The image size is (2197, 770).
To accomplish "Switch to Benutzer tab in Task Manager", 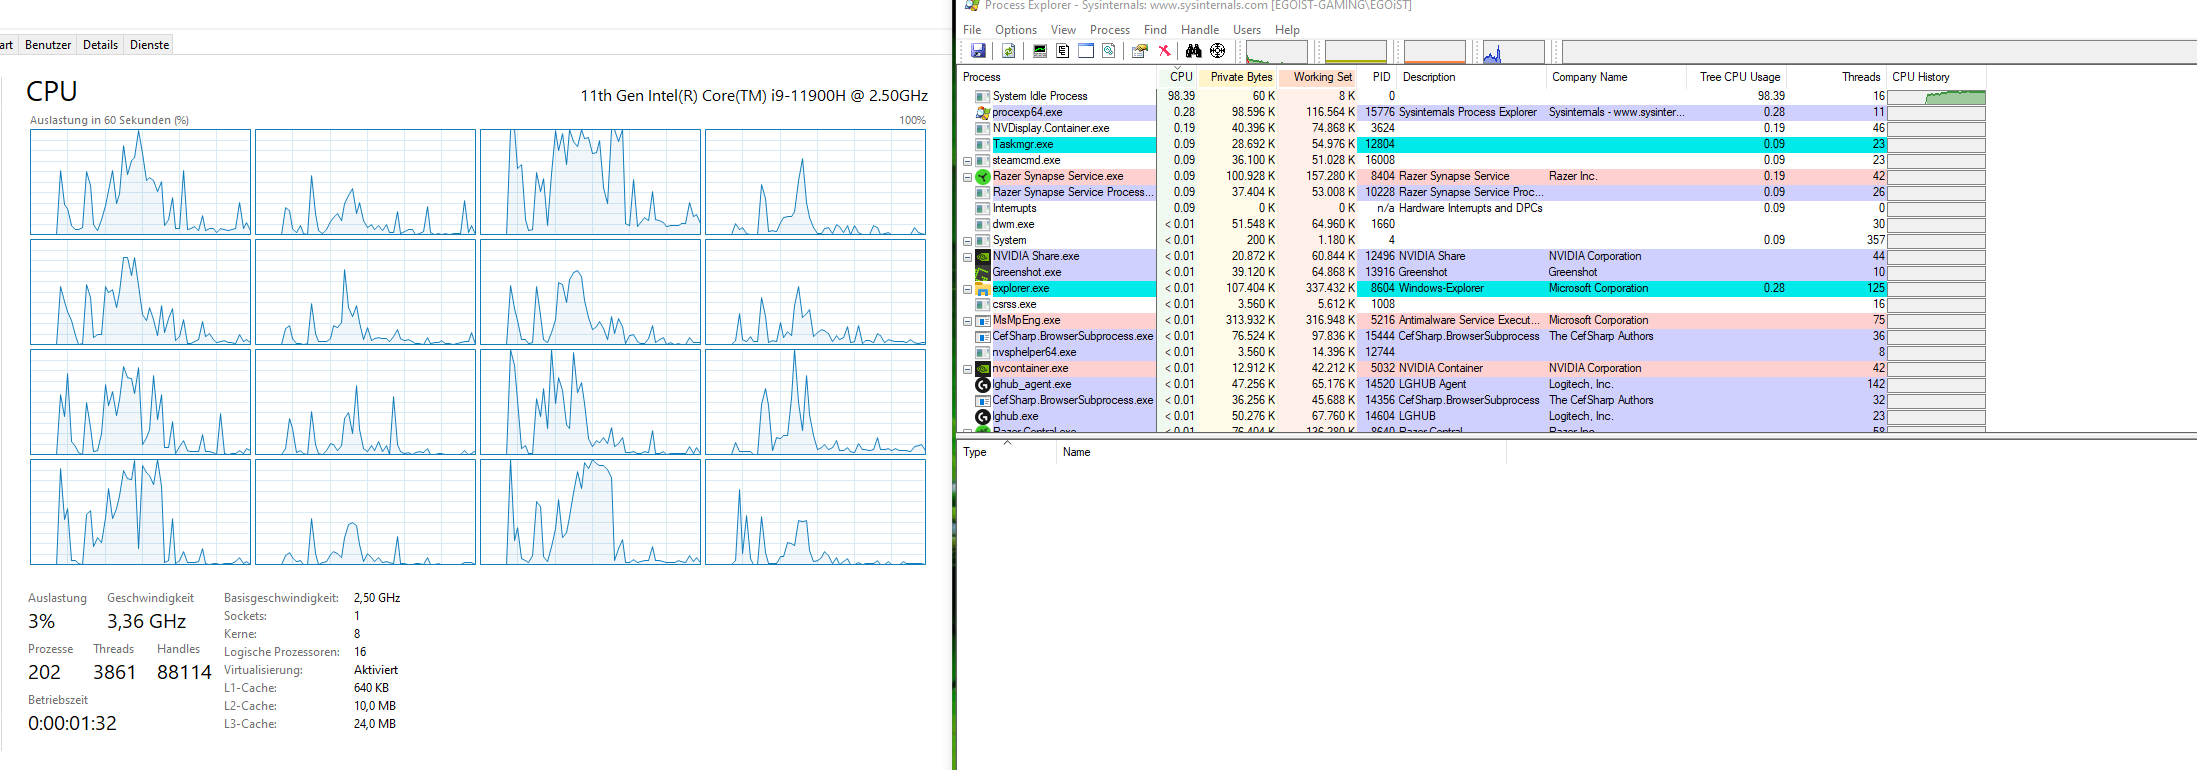I will (x=48, y=45).
